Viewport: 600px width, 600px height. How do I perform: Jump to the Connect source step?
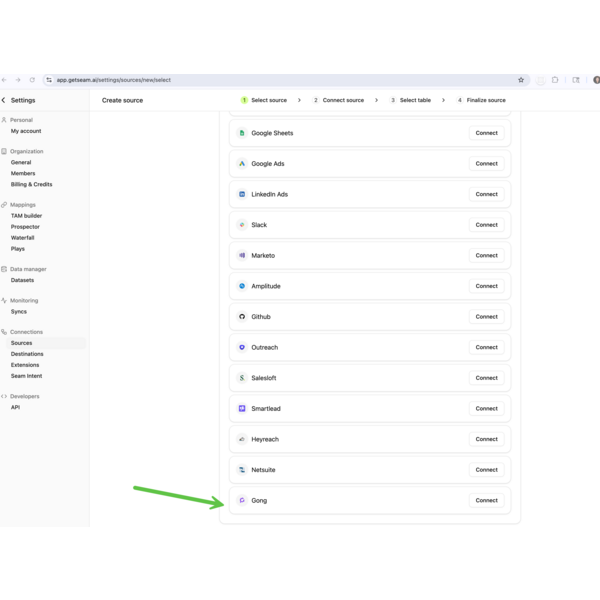point(339,100)
